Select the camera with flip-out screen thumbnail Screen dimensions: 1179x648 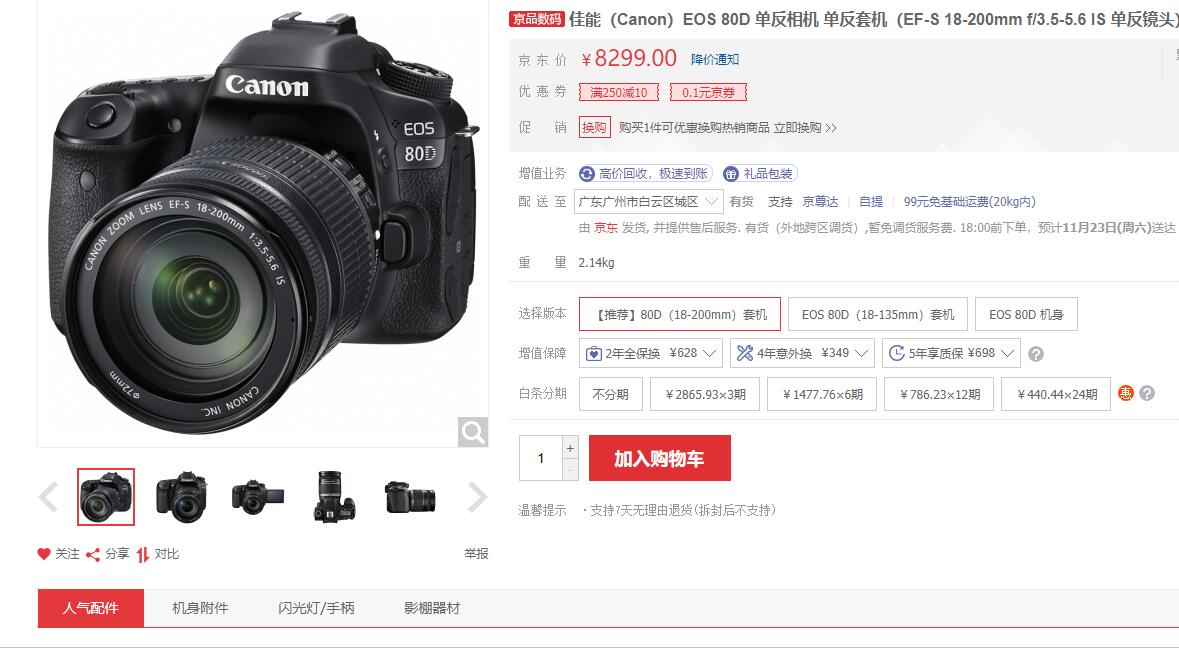tap(258, 497)
